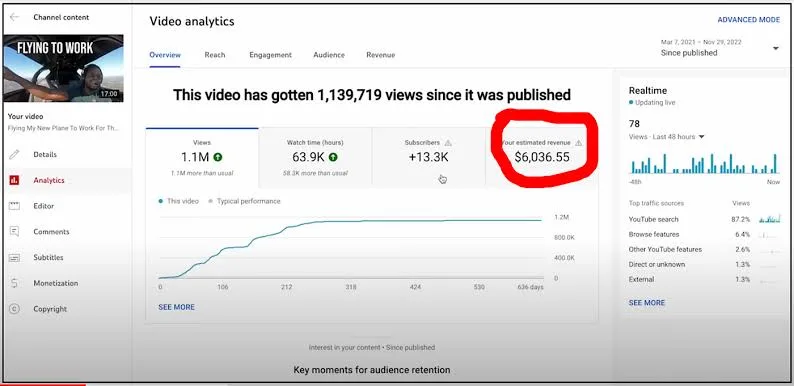Click SEE MORE under top traffic sources
794x386 pixels.
(x=647, y=302)
